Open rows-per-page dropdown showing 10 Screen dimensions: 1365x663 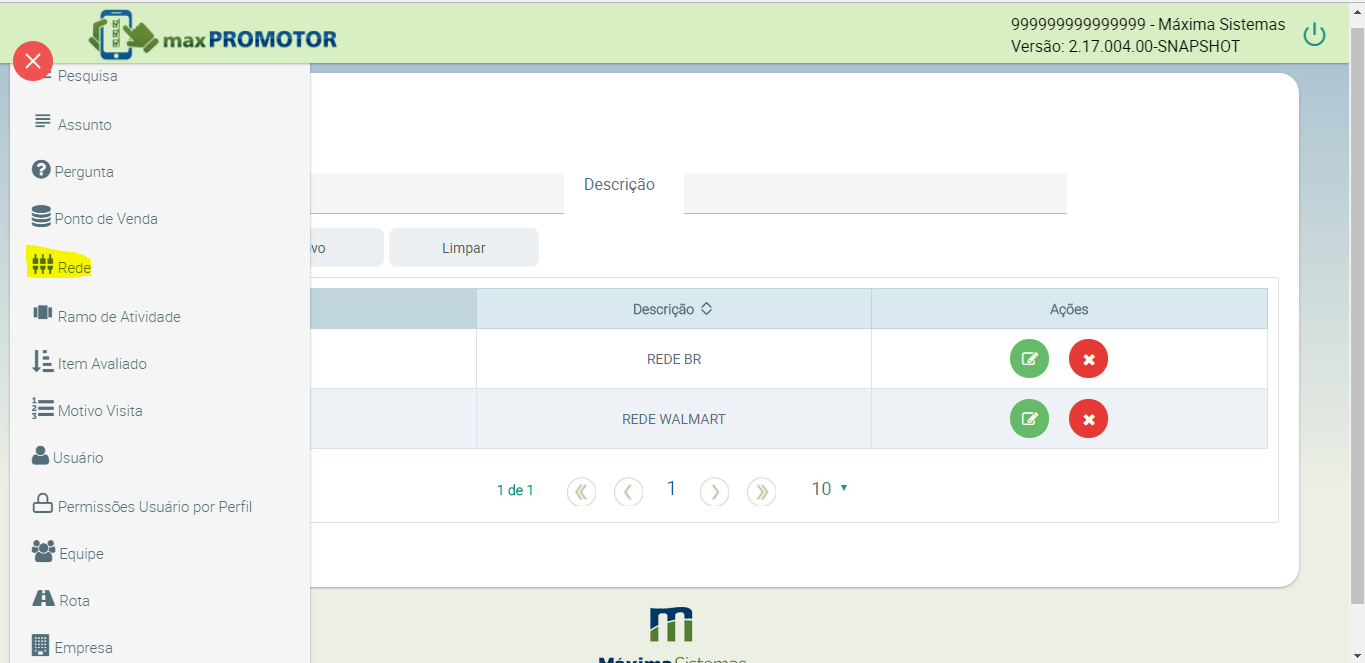point(829,489)
